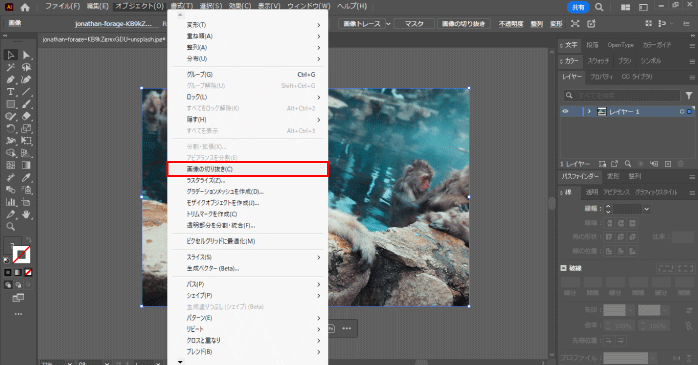Open 変形(T) submenu
Screen dimensions: 698x365
point(248,25)
